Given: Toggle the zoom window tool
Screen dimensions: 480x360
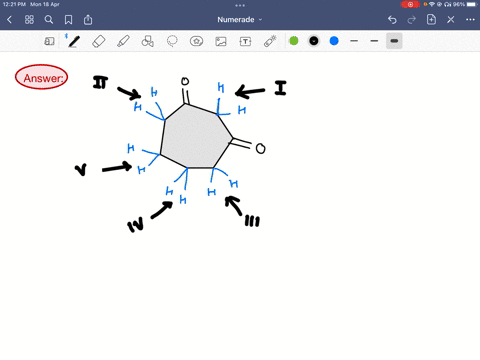Looking at the screenshot, I should [x=49, y=41].
